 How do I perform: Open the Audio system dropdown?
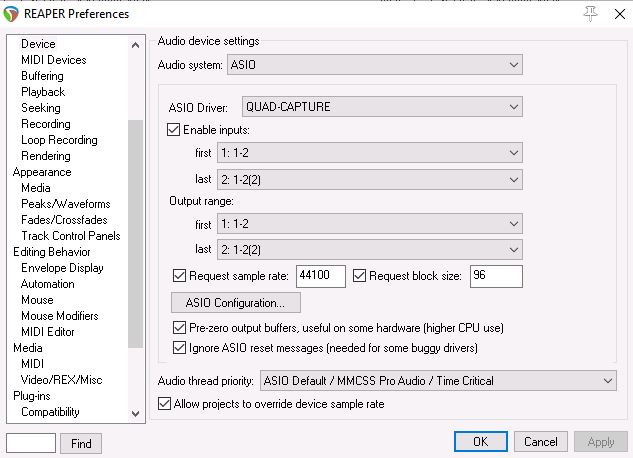(x=375, y=65)
